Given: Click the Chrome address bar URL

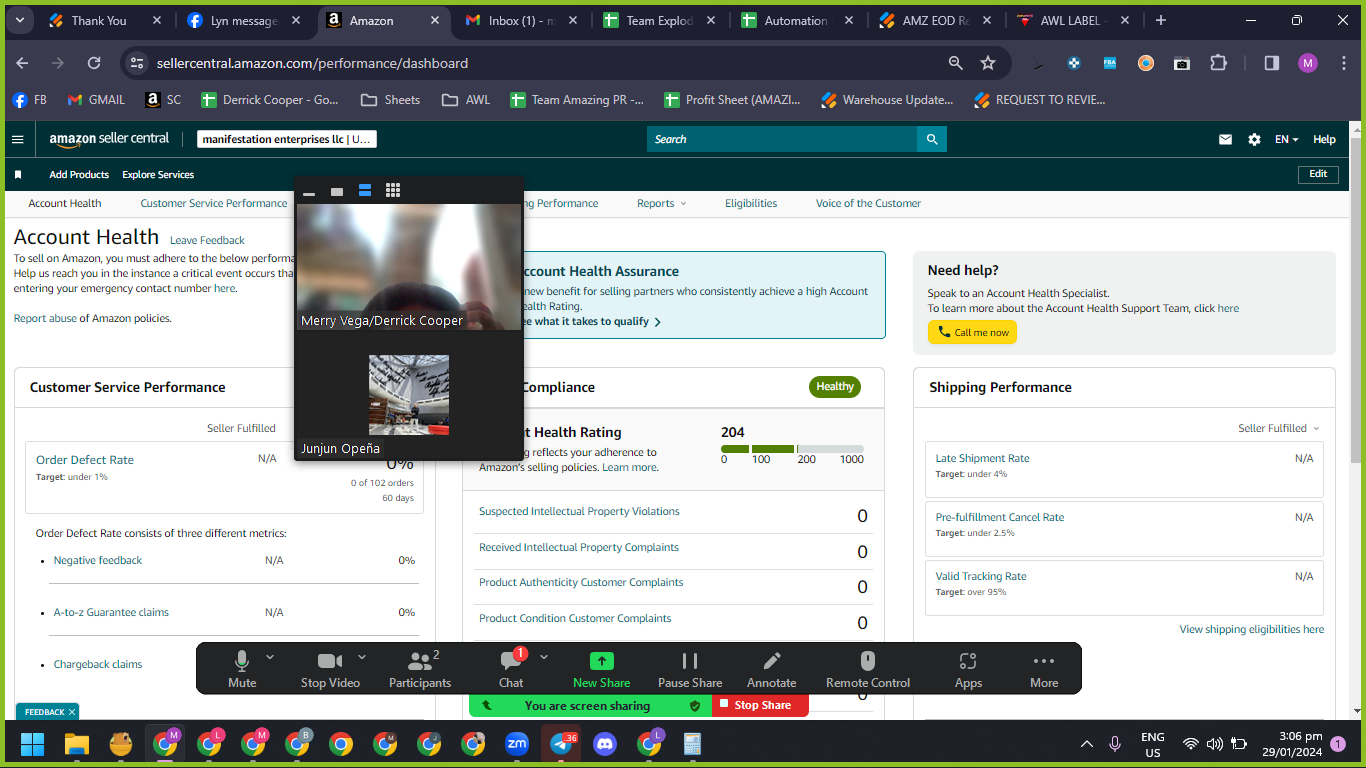Looking at the screenshot, I should (x=312, y=63).
